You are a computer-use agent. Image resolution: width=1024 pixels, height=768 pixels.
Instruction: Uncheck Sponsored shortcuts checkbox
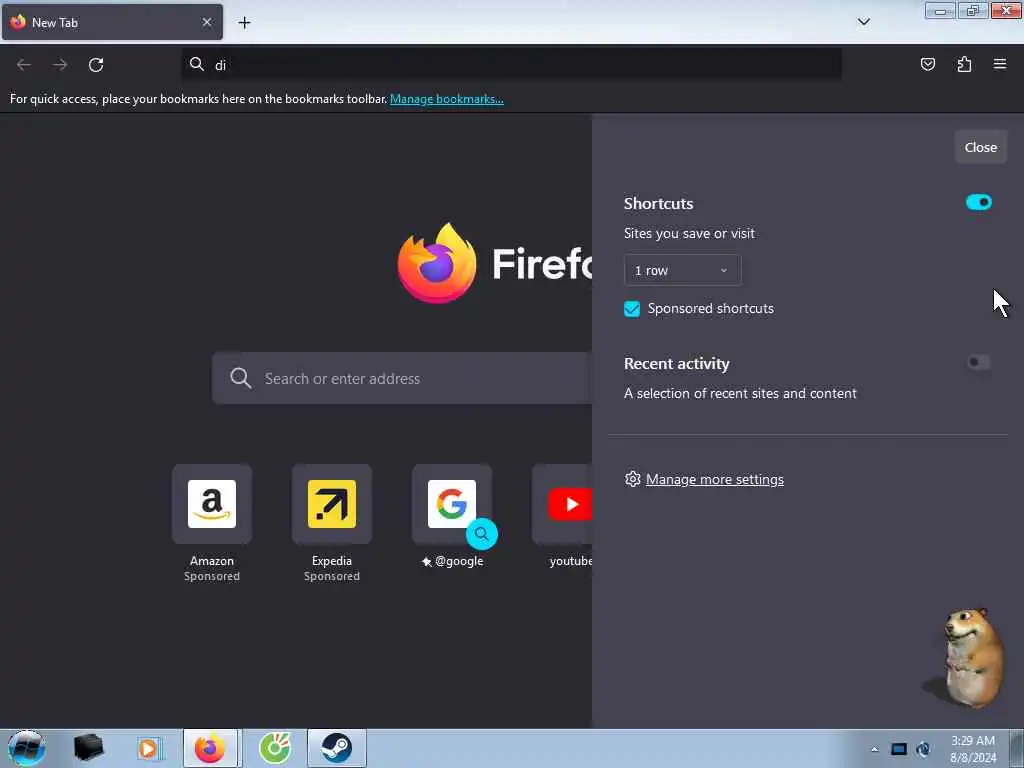pos(632,309)
